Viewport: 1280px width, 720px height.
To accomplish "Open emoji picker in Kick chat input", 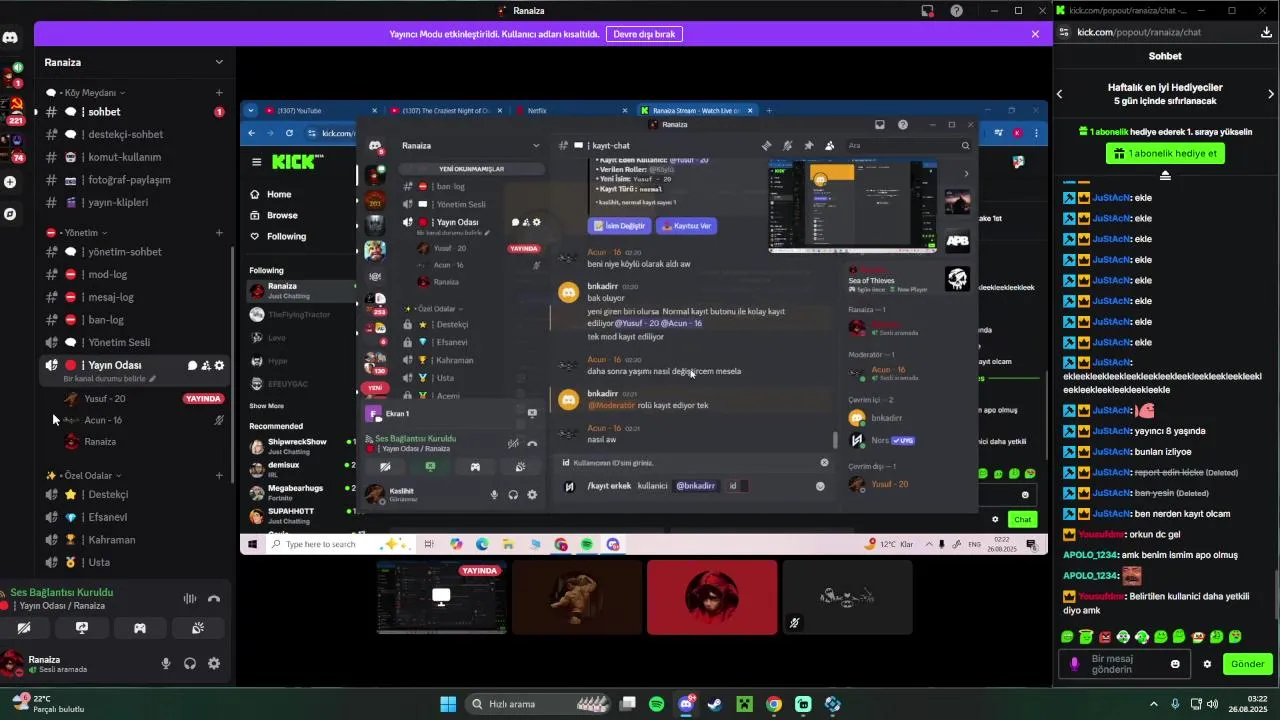I will tap(1175, 664).
